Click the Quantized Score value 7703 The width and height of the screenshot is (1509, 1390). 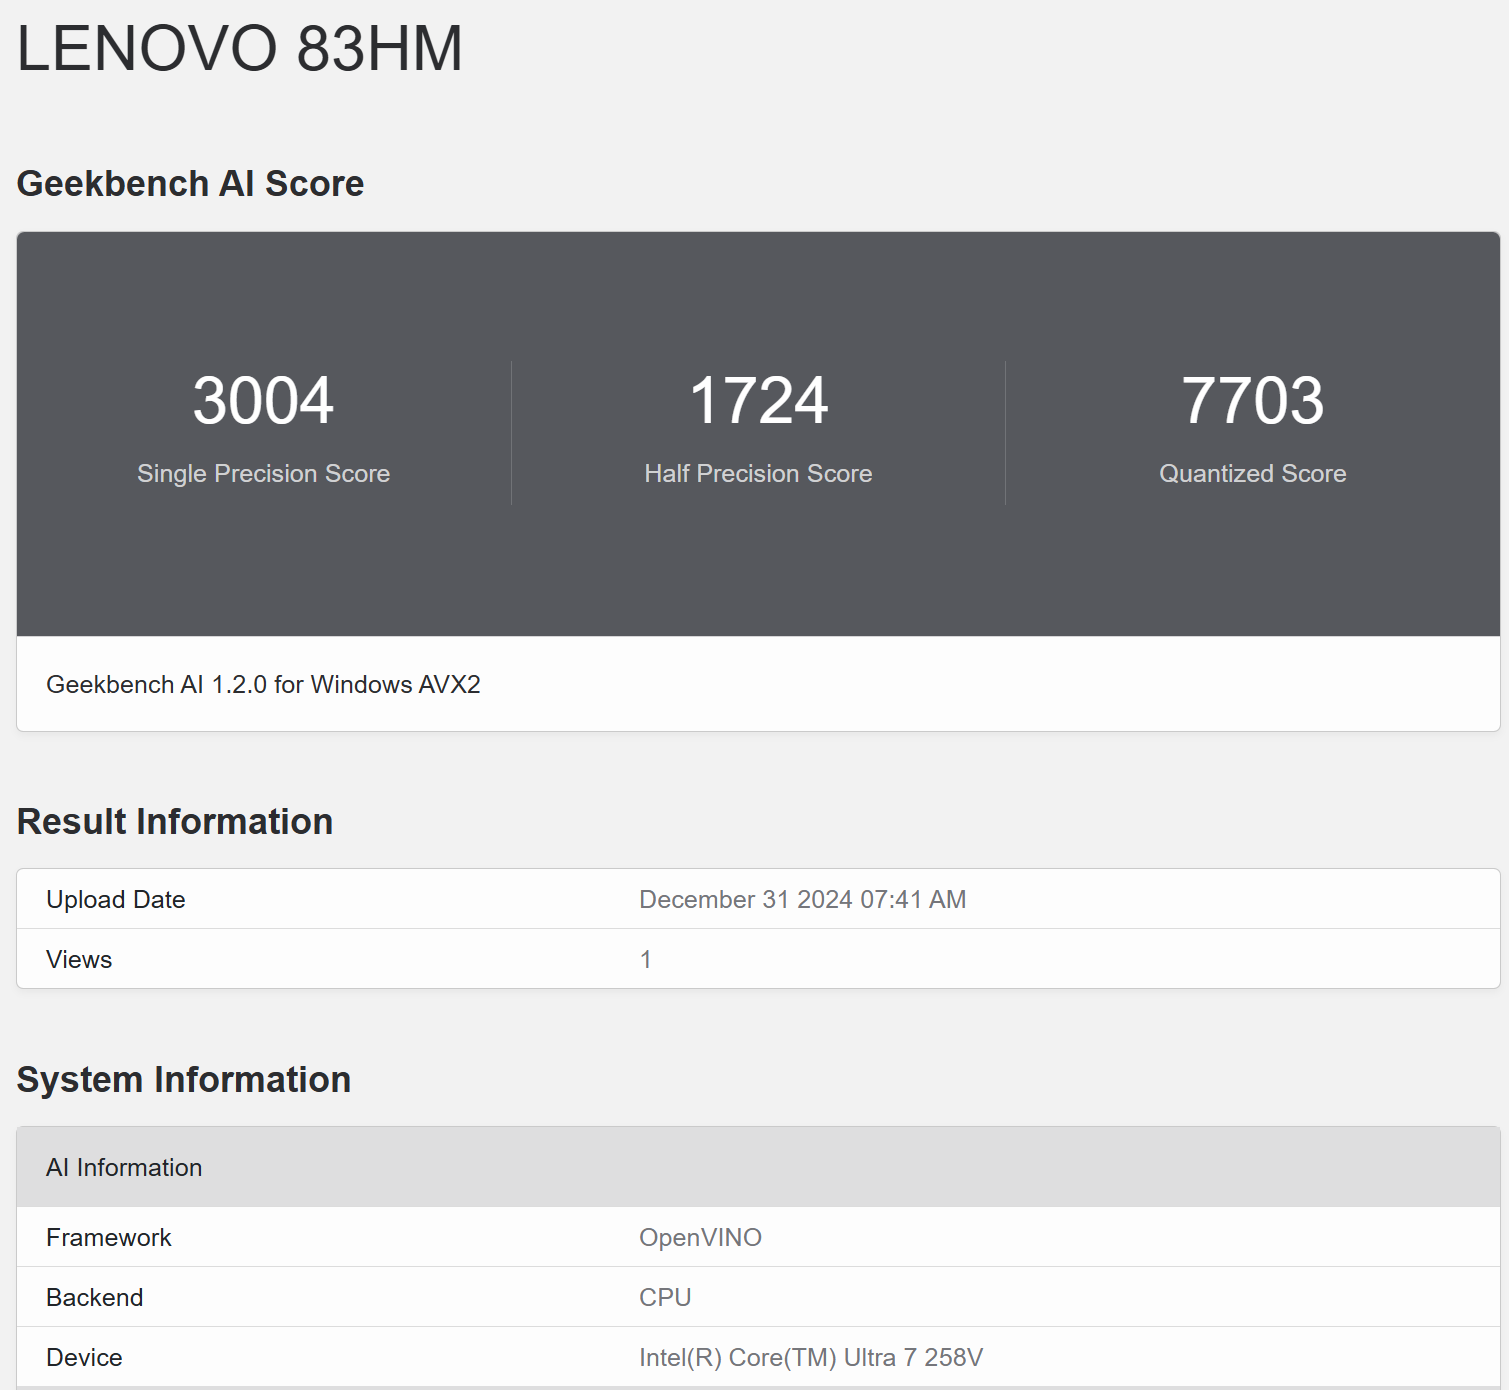pyautogui.click(x=1252, y=400)
